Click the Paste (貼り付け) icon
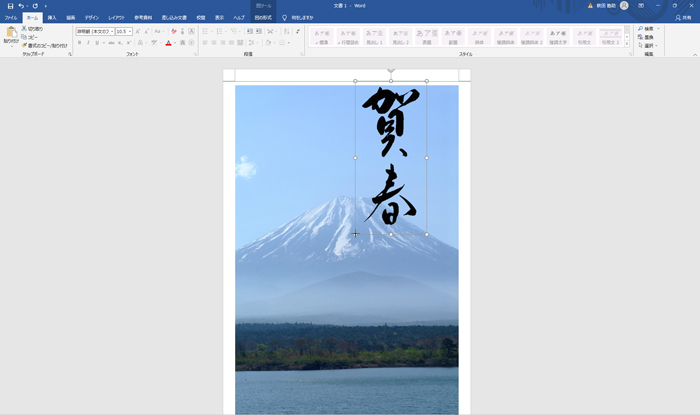The width and height of the screenshot is (700, 415). point(10,35)
